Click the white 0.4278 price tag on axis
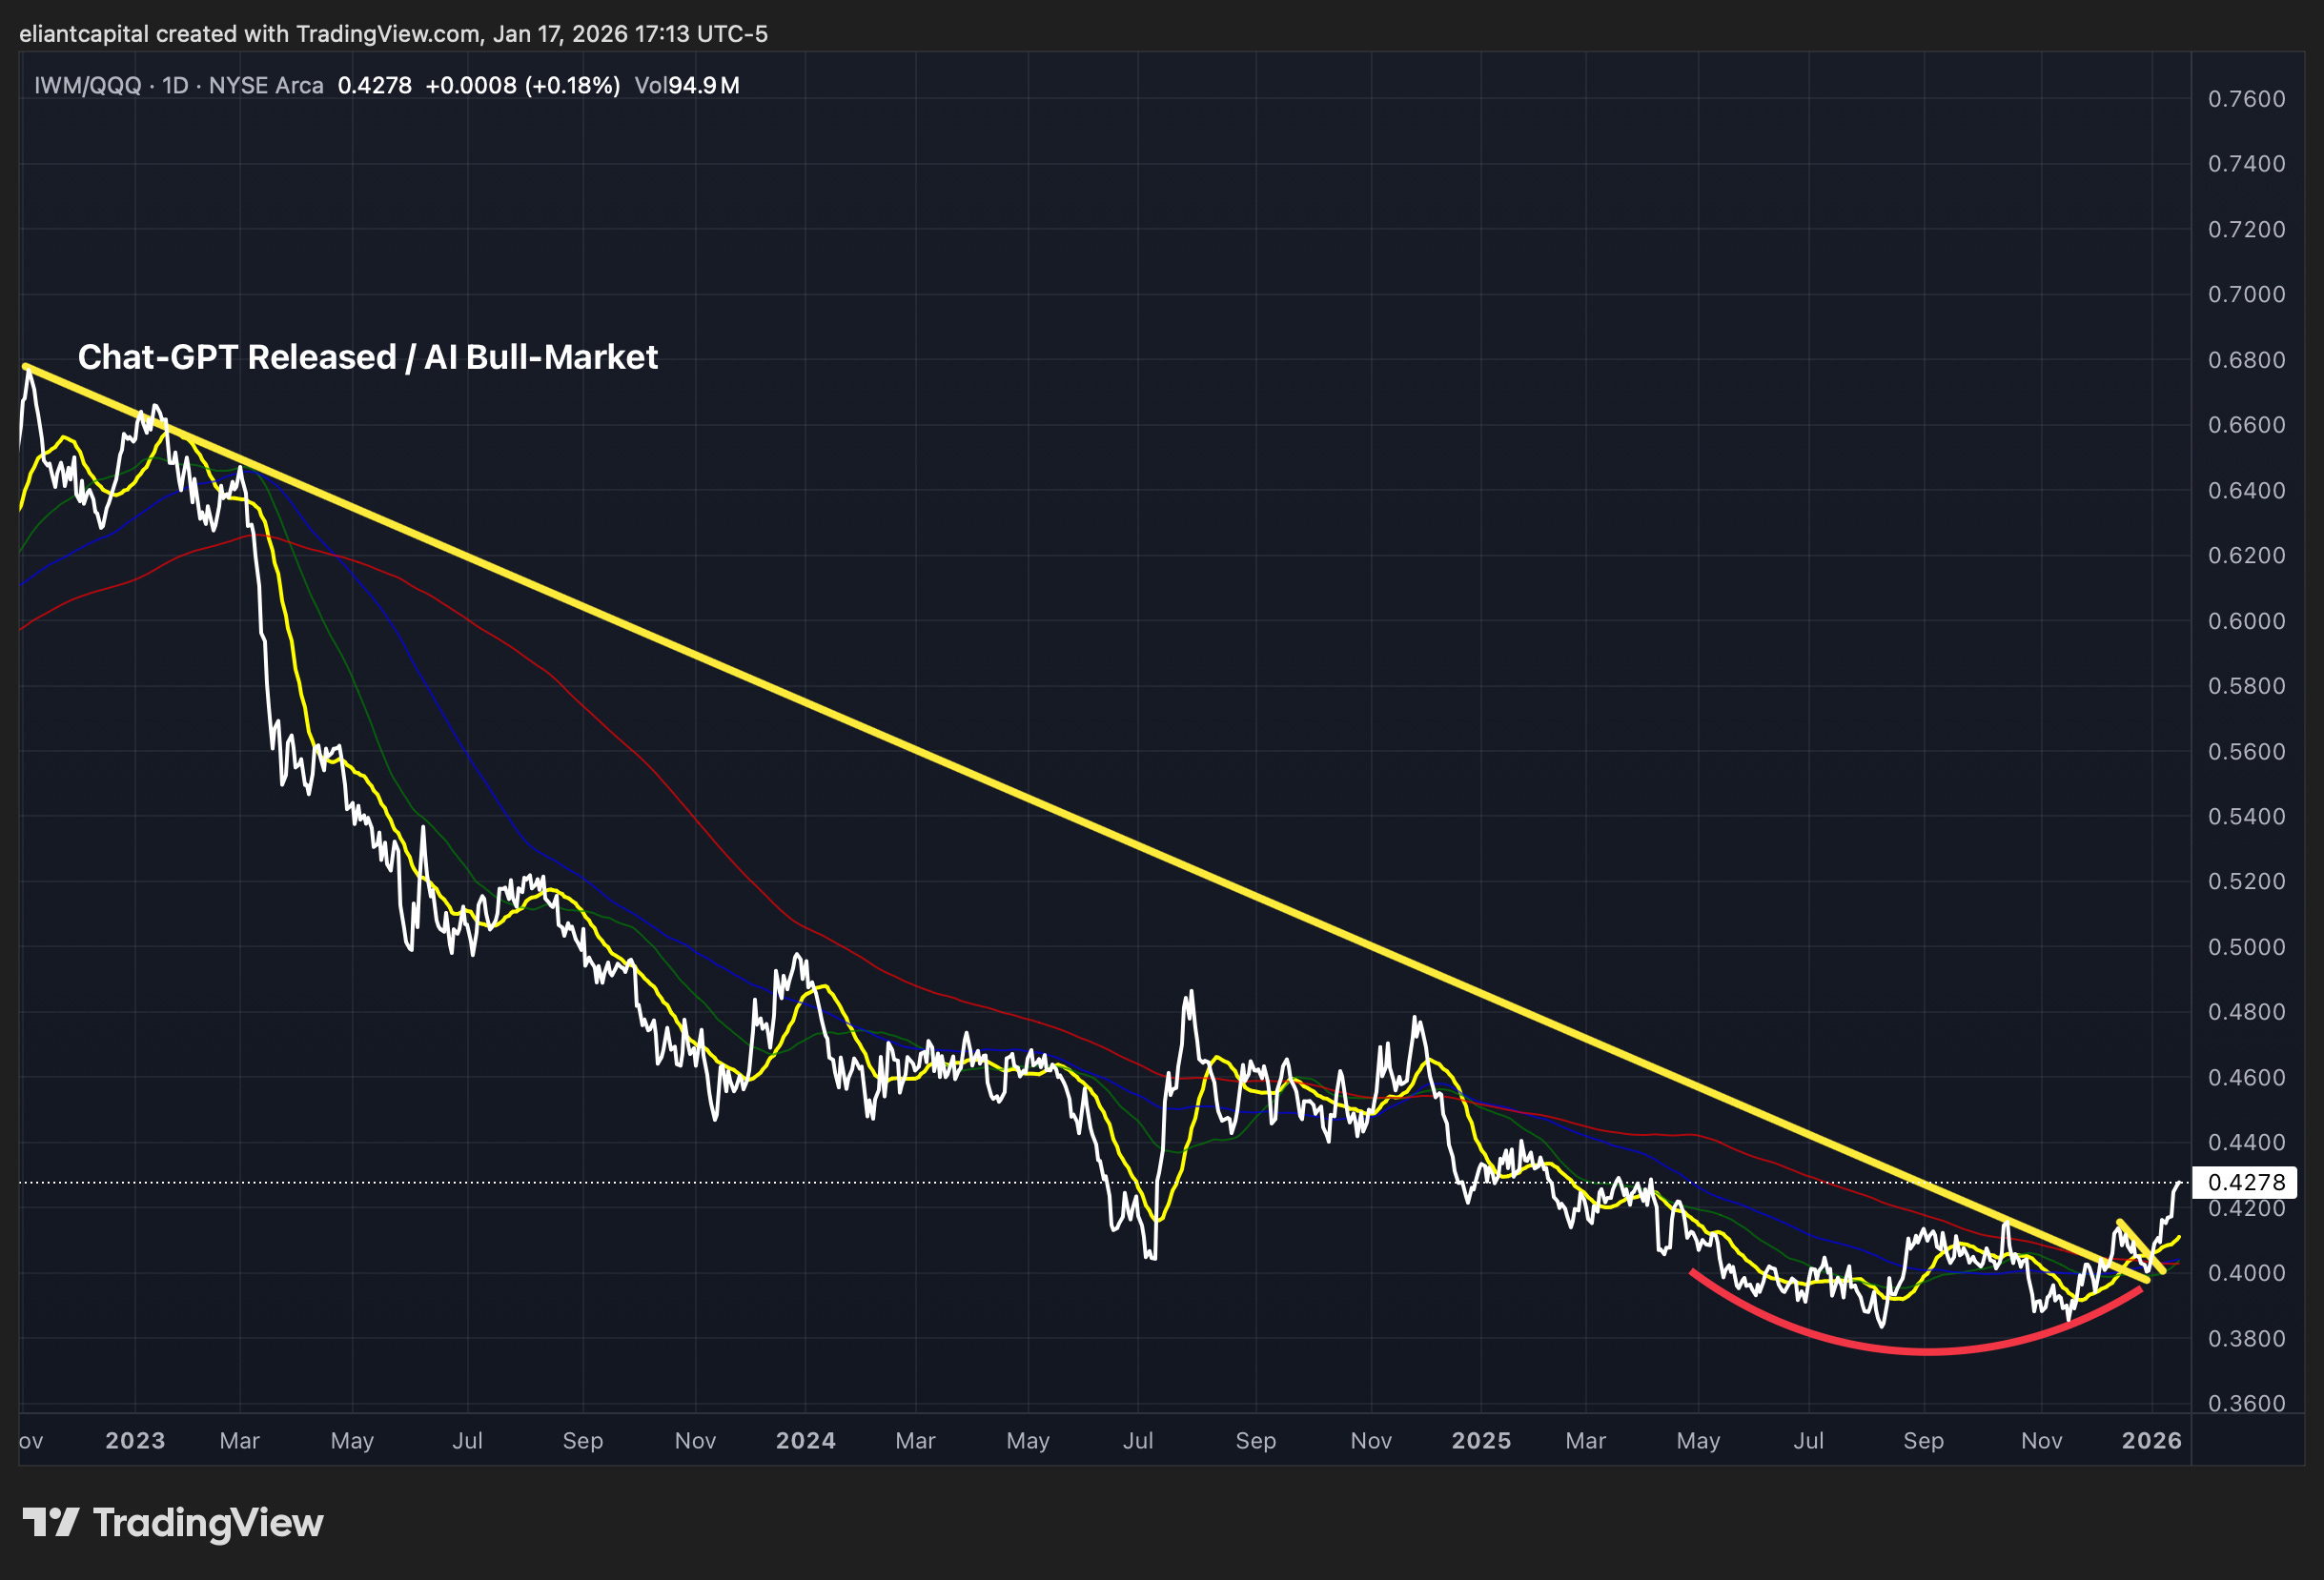 tap(2245, 1182)
